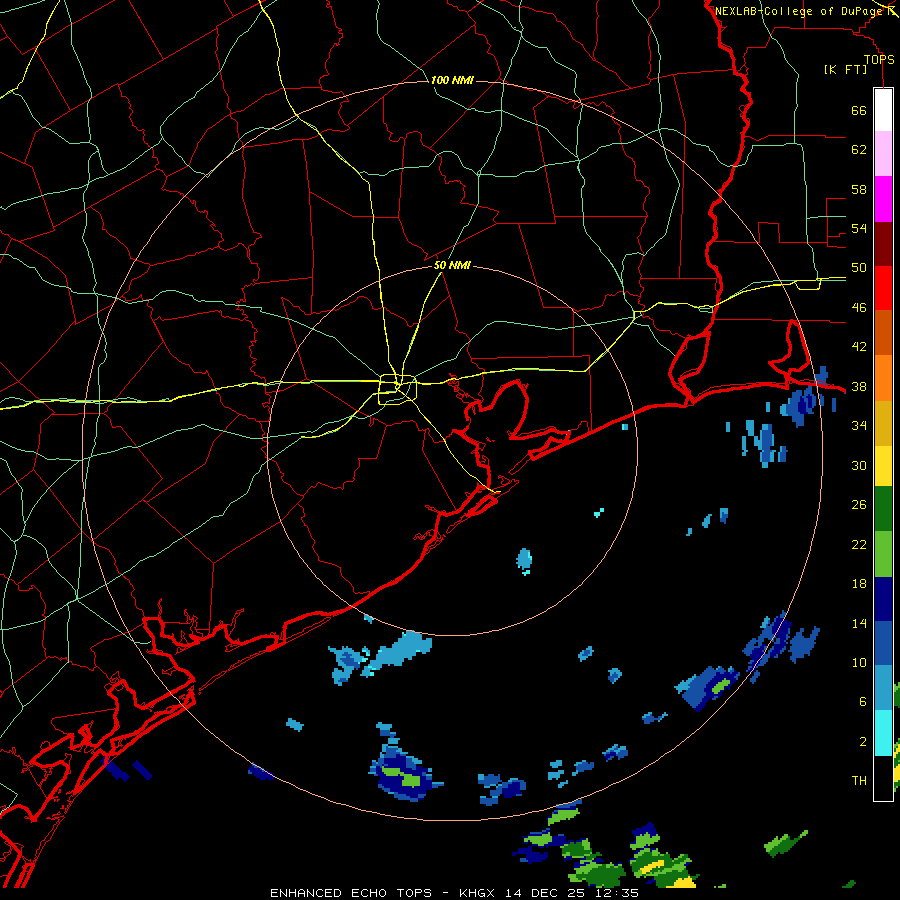
Task: Click the magenta legend swatch
Action: pyautogui.click(x=883, y=199)
